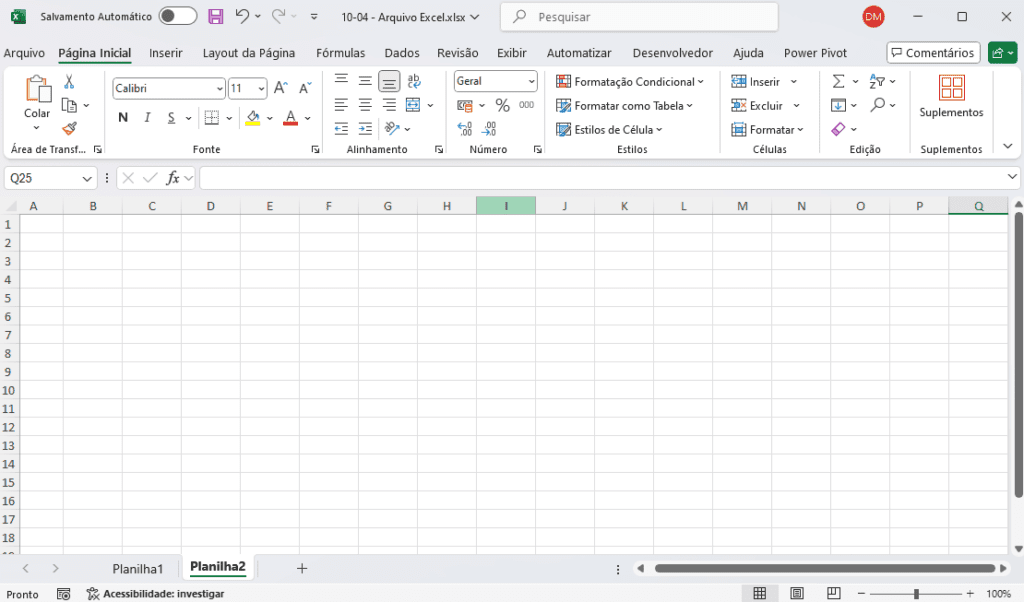Switch to the Dados tab
The height and width of the screenshot is (602, 1024).
(402, 53)
